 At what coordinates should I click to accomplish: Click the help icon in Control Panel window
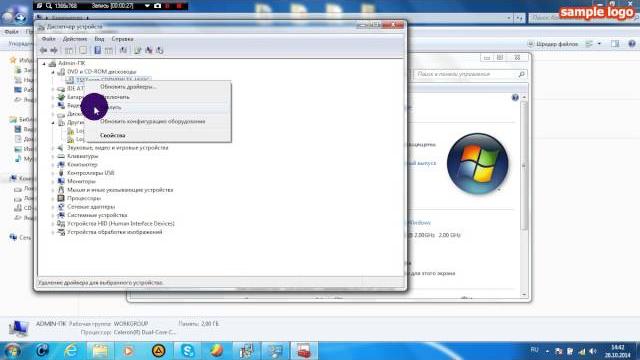(515, 97)
